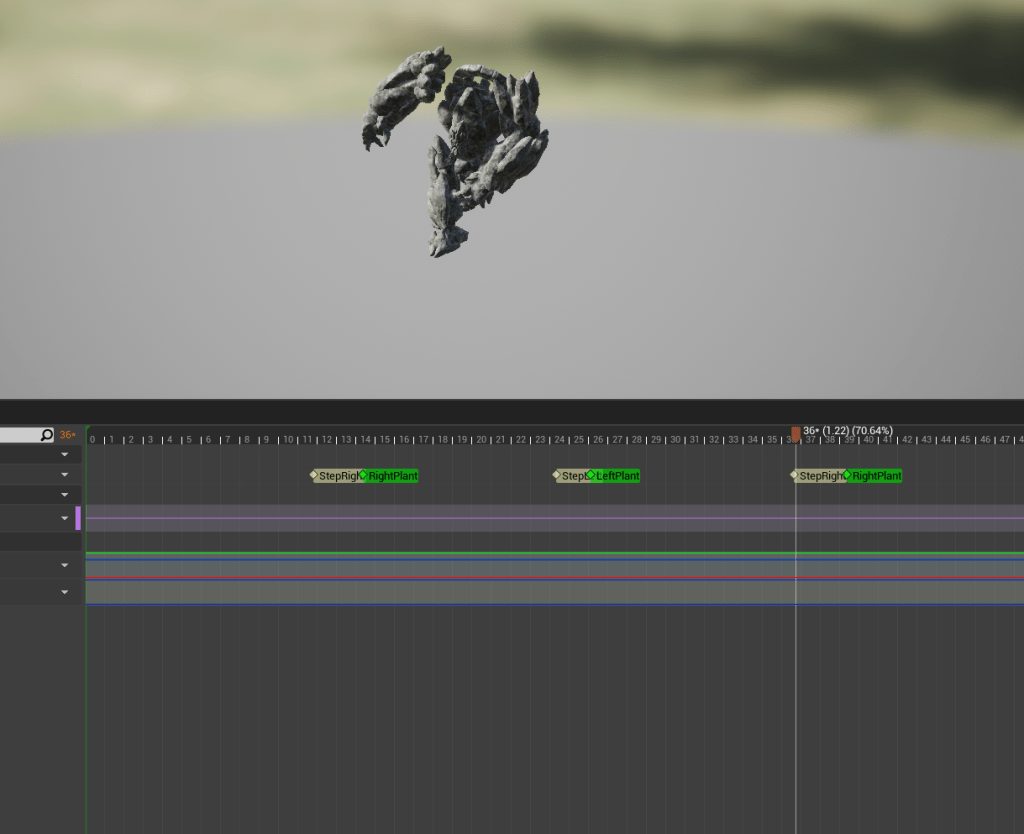
Task: Grab the orange playhead scrubber handle
Action: (x=796, y=433)
